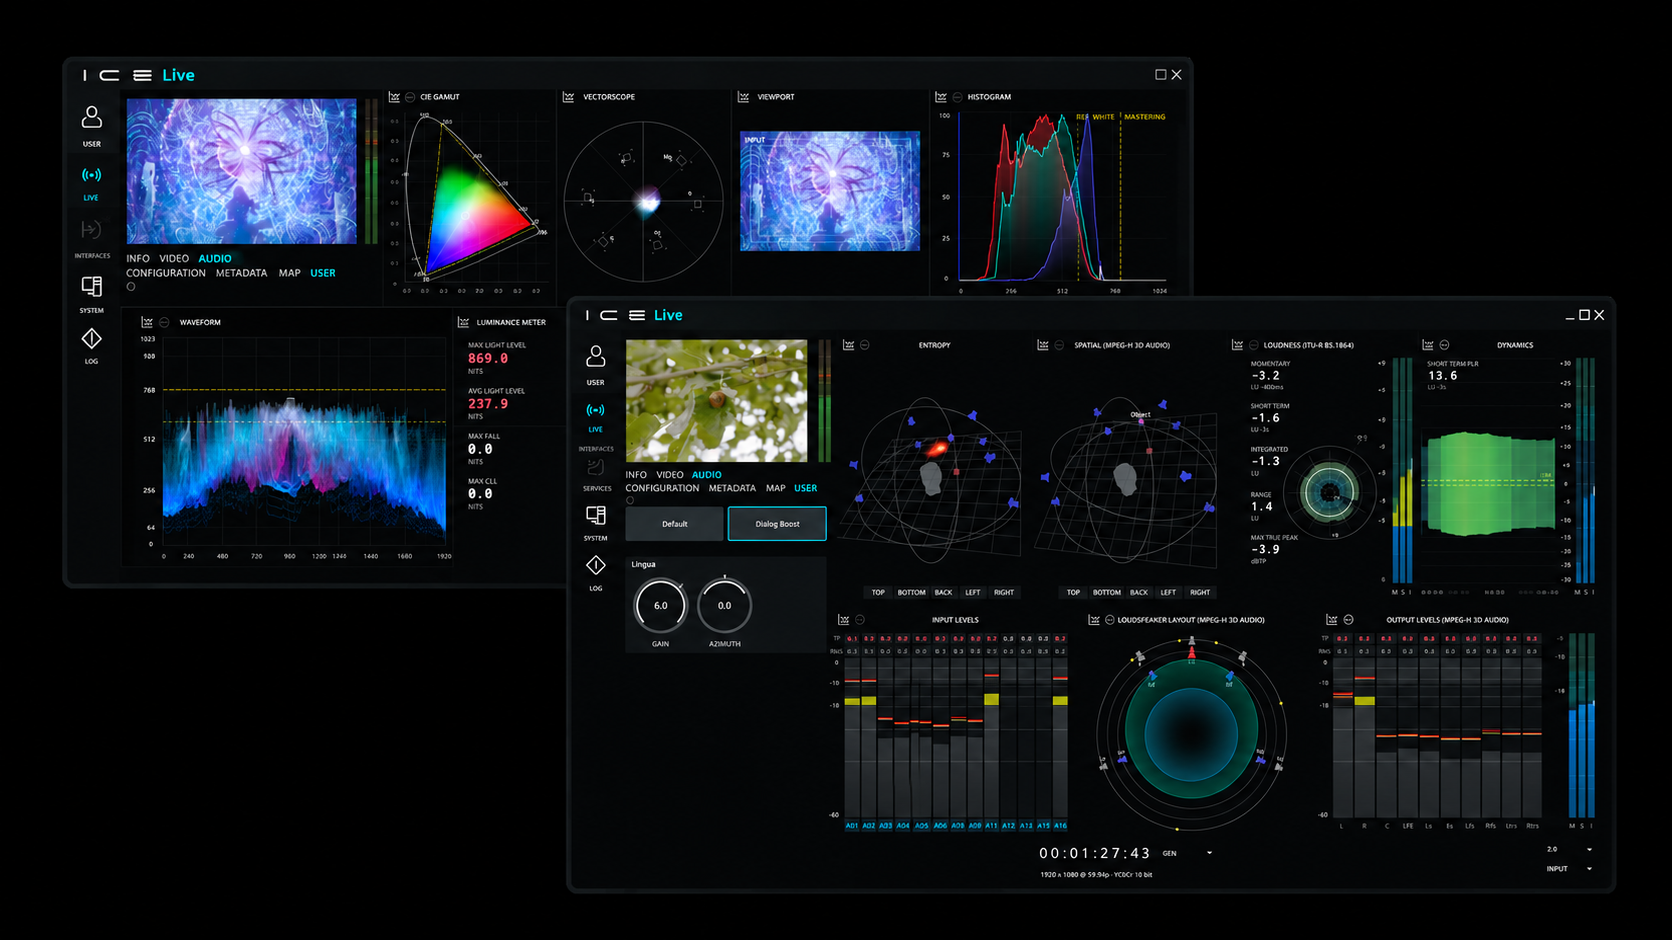Open the User page in the front window sidebar

tap(596, 357)
